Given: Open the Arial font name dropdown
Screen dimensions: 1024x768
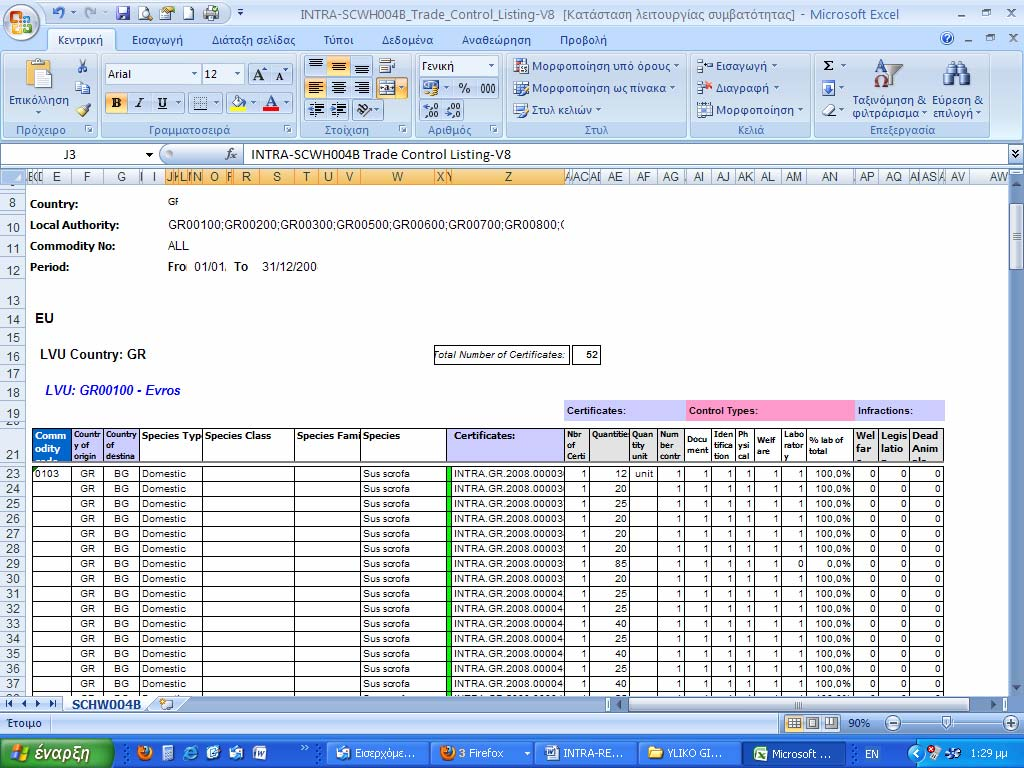Looking at the screenshot, I should [x=194, y=74].
